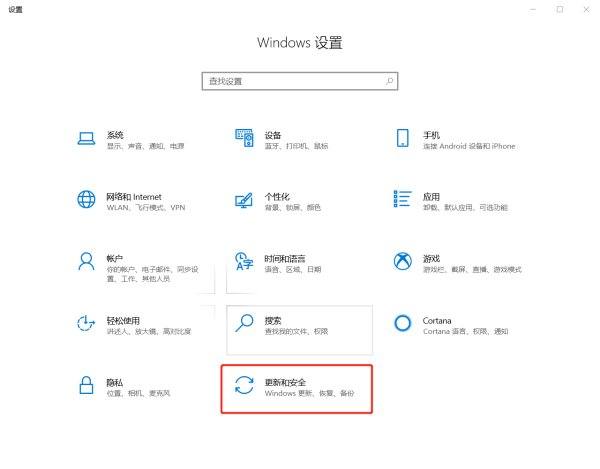Click the '位置、相机、麦克风' description
Screen dimensions: 600x469
pos(138,393)
